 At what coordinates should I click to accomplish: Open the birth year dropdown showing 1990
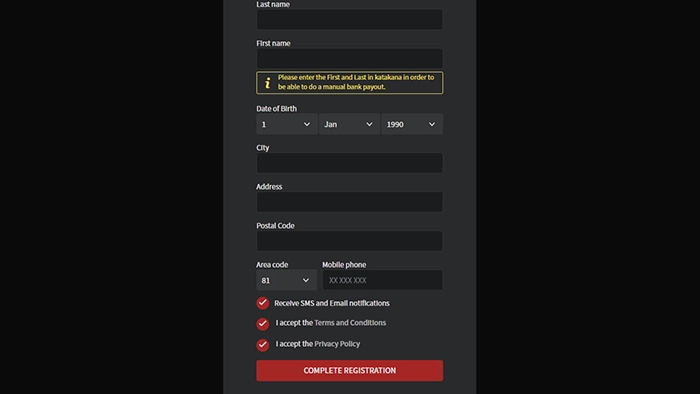pyautogui.click(x=412, y=124)
